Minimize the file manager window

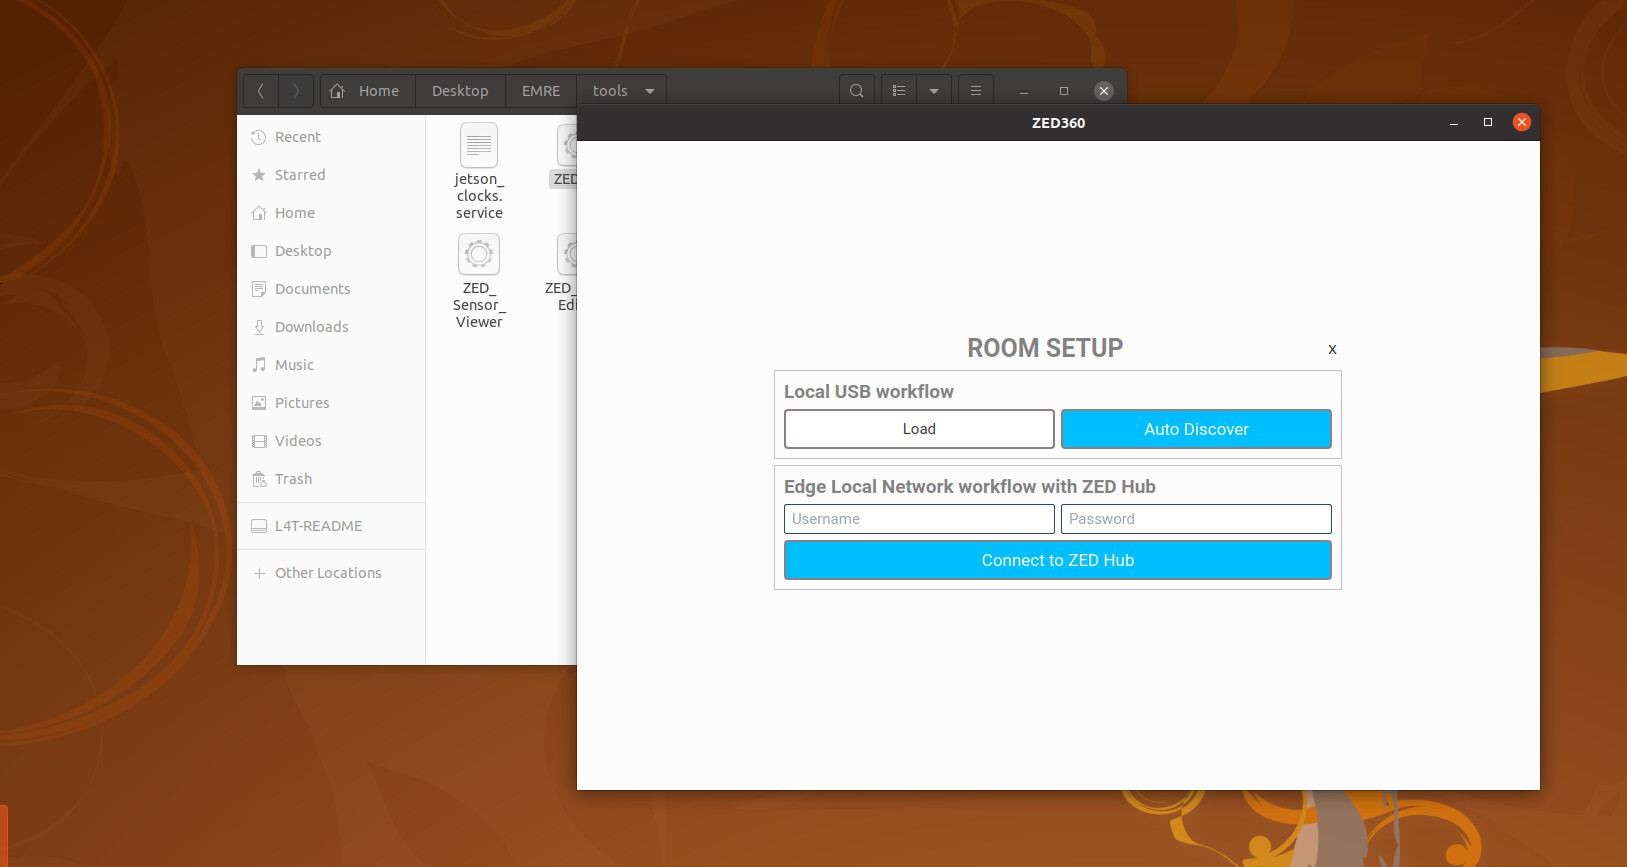point(1024,91)
